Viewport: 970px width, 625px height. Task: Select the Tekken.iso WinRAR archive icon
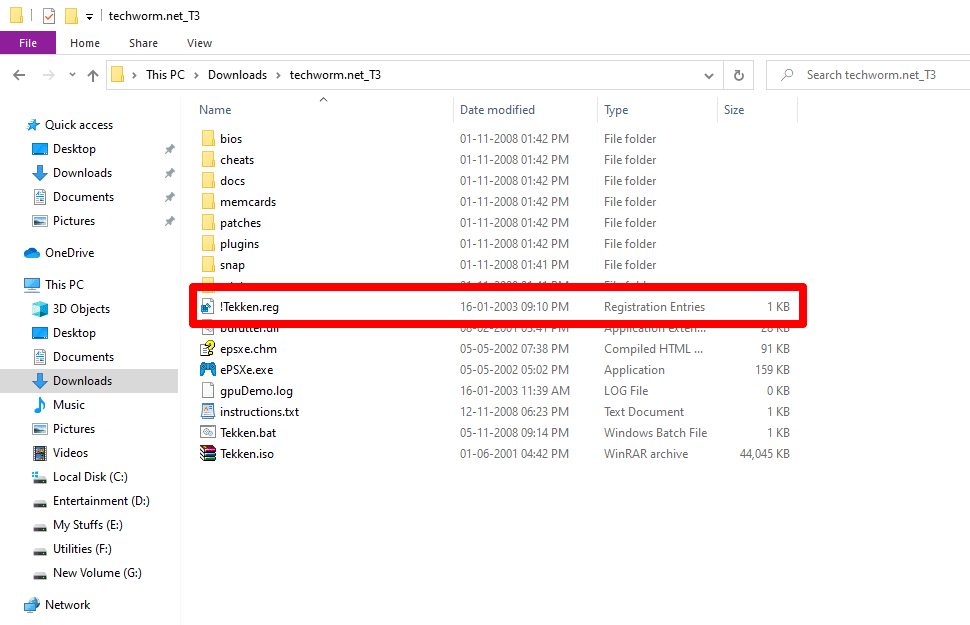tap(208, 454)
